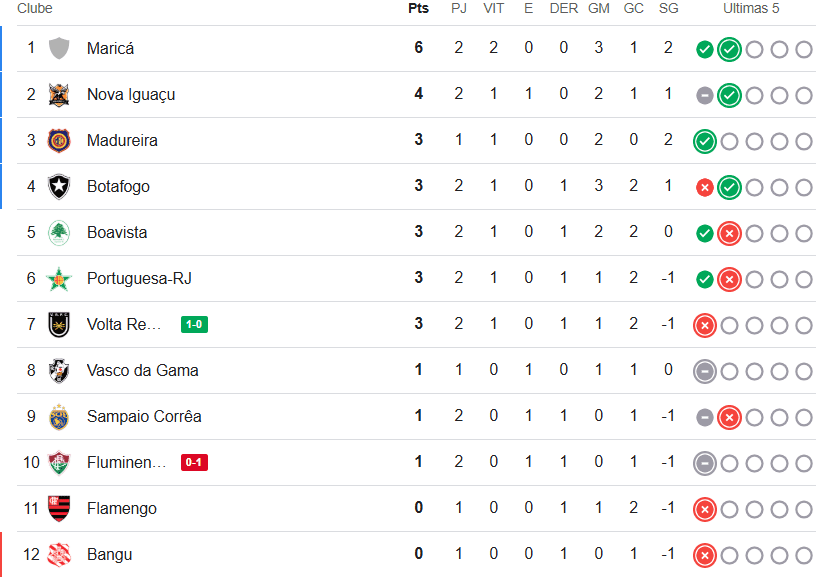
Task: Click the Maricá club crest icon
Action: point(59,48)
